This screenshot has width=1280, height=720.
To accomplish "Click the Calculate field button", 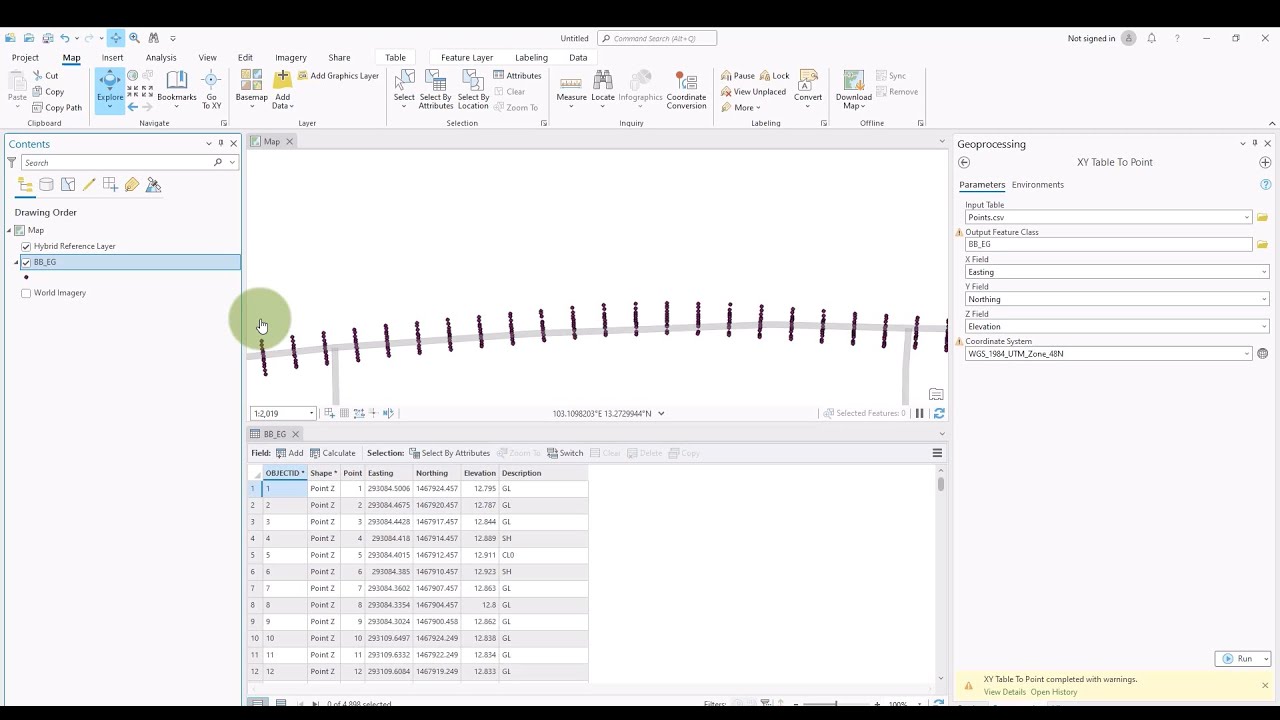I will (333, 453).
